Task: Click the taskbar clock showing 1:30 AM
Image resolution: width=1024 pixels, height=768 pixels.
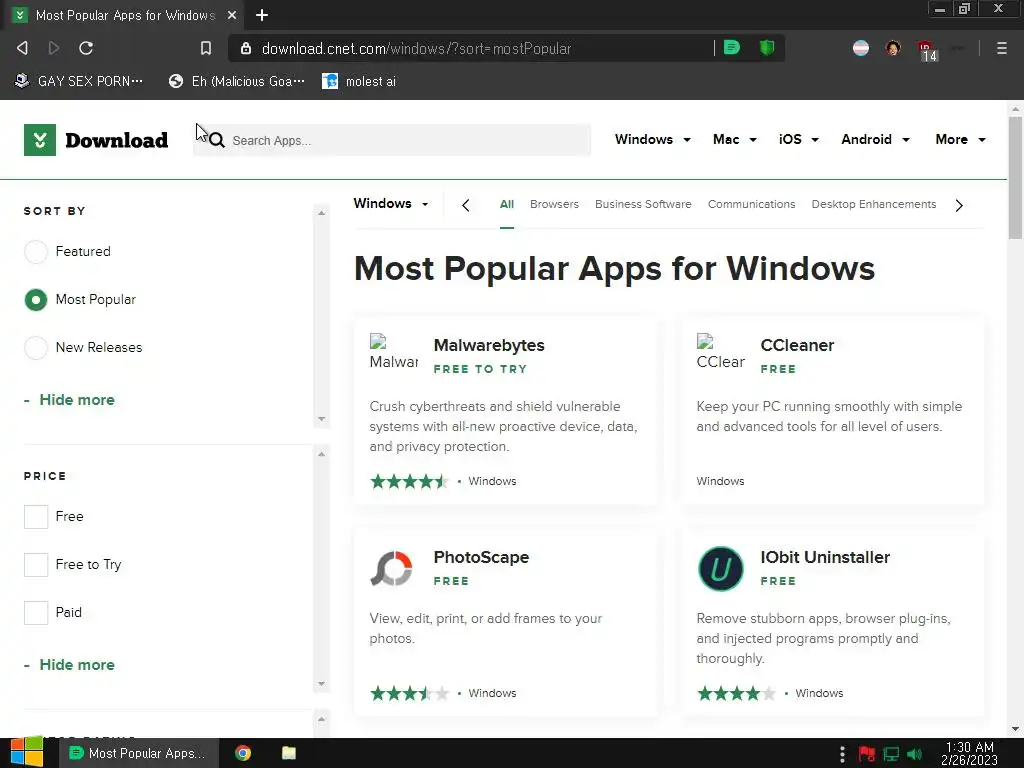Action: tap(969, 753)
